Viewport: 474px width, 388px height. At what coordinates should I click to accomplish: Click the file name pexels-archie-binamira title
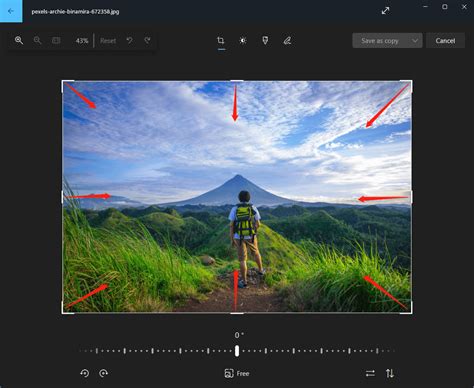pyautogui.click(x=75, y=12)
